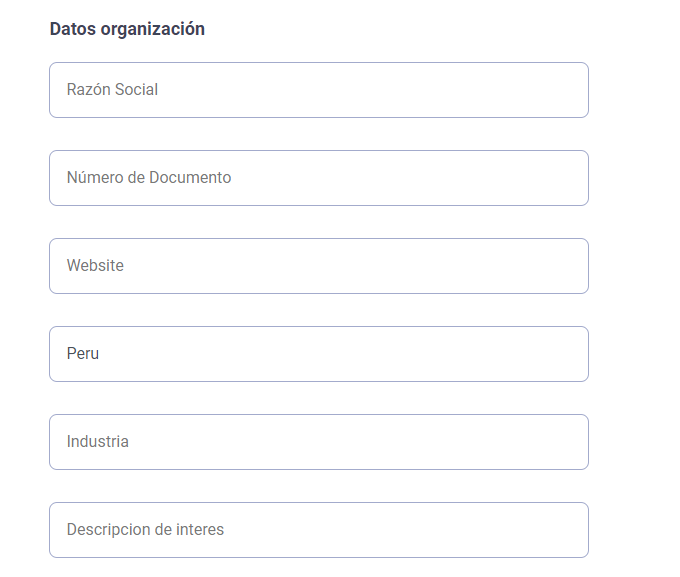The height and width of the screenshot is (577, 680).
Task: Click the Razón Social input field
Action: point(318,90)
